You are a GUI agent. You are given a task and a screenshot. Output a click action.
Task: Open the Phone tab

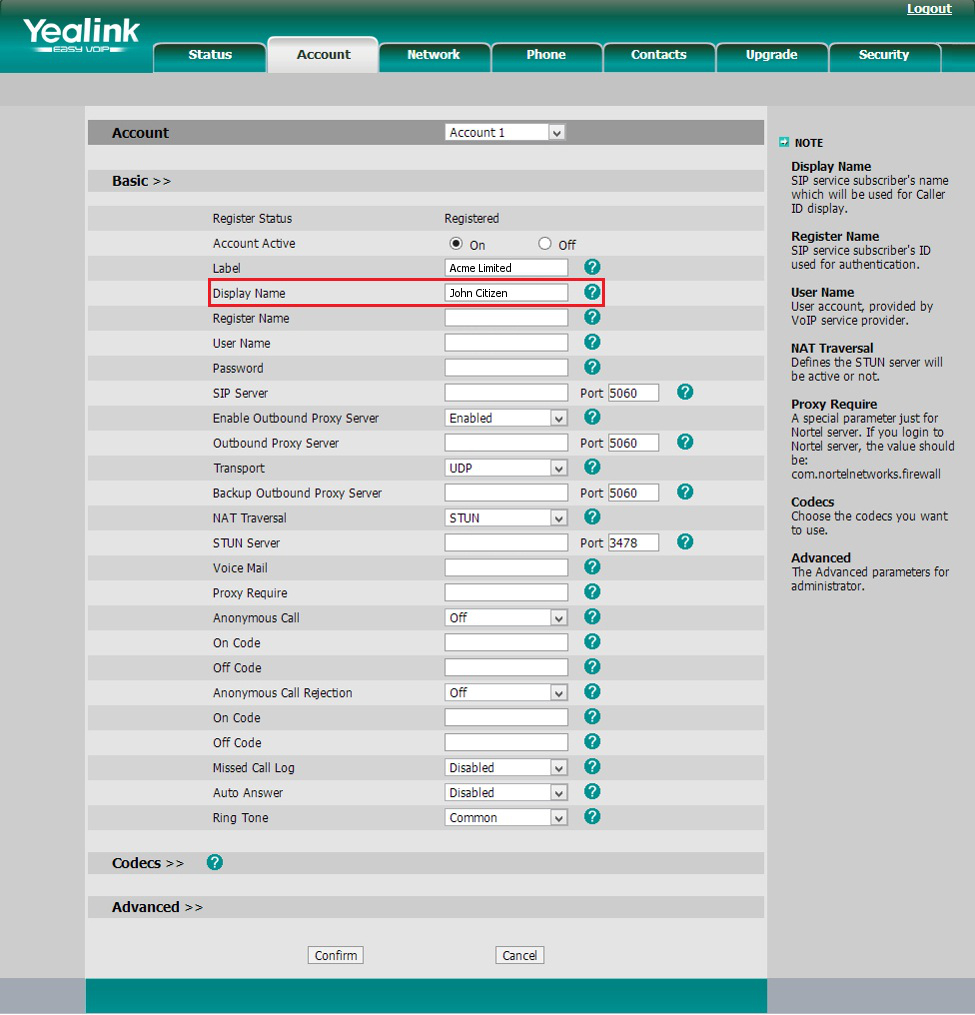[x=546, y=56]
